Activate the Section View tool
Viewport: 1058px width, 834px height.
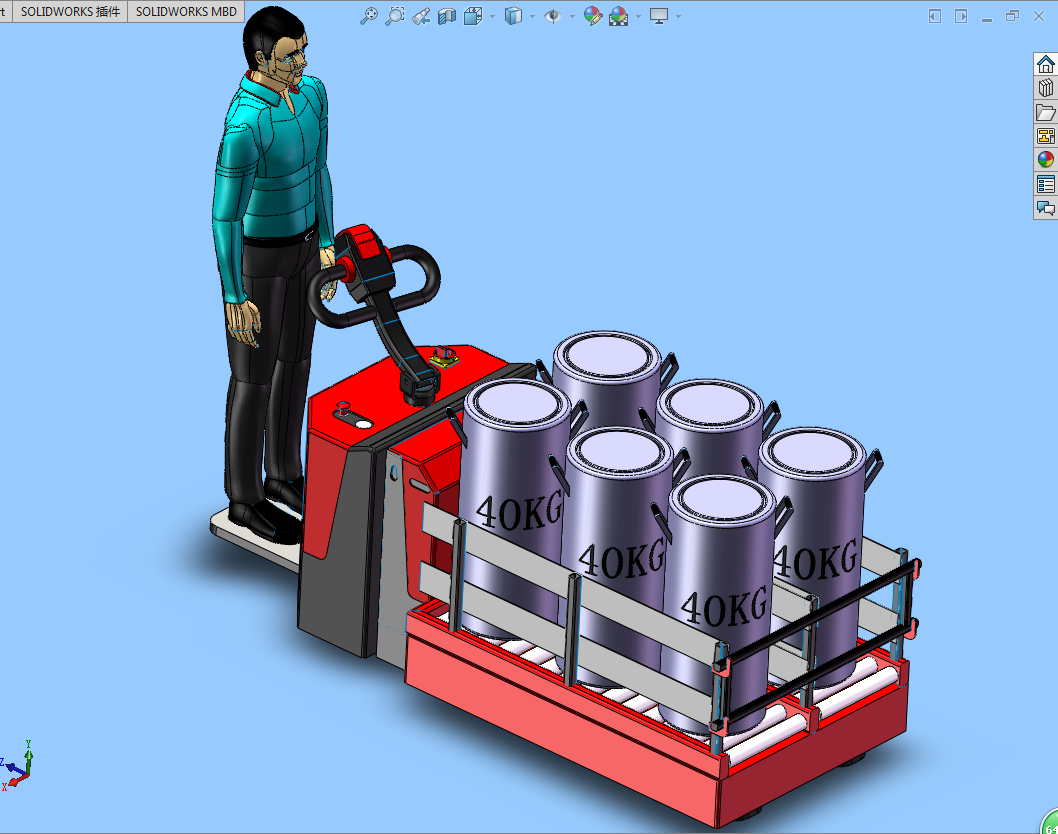447,16
